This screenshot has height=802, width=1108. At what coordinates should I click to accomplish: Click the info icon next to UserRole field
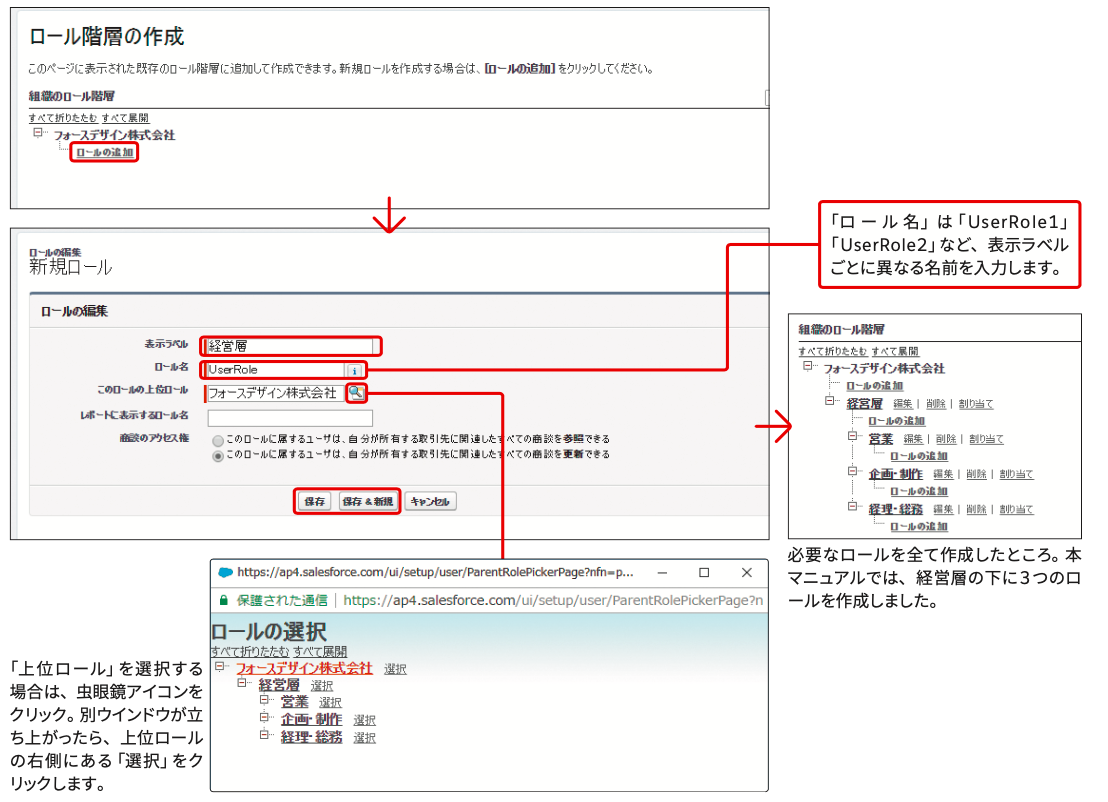pos(355,370)
